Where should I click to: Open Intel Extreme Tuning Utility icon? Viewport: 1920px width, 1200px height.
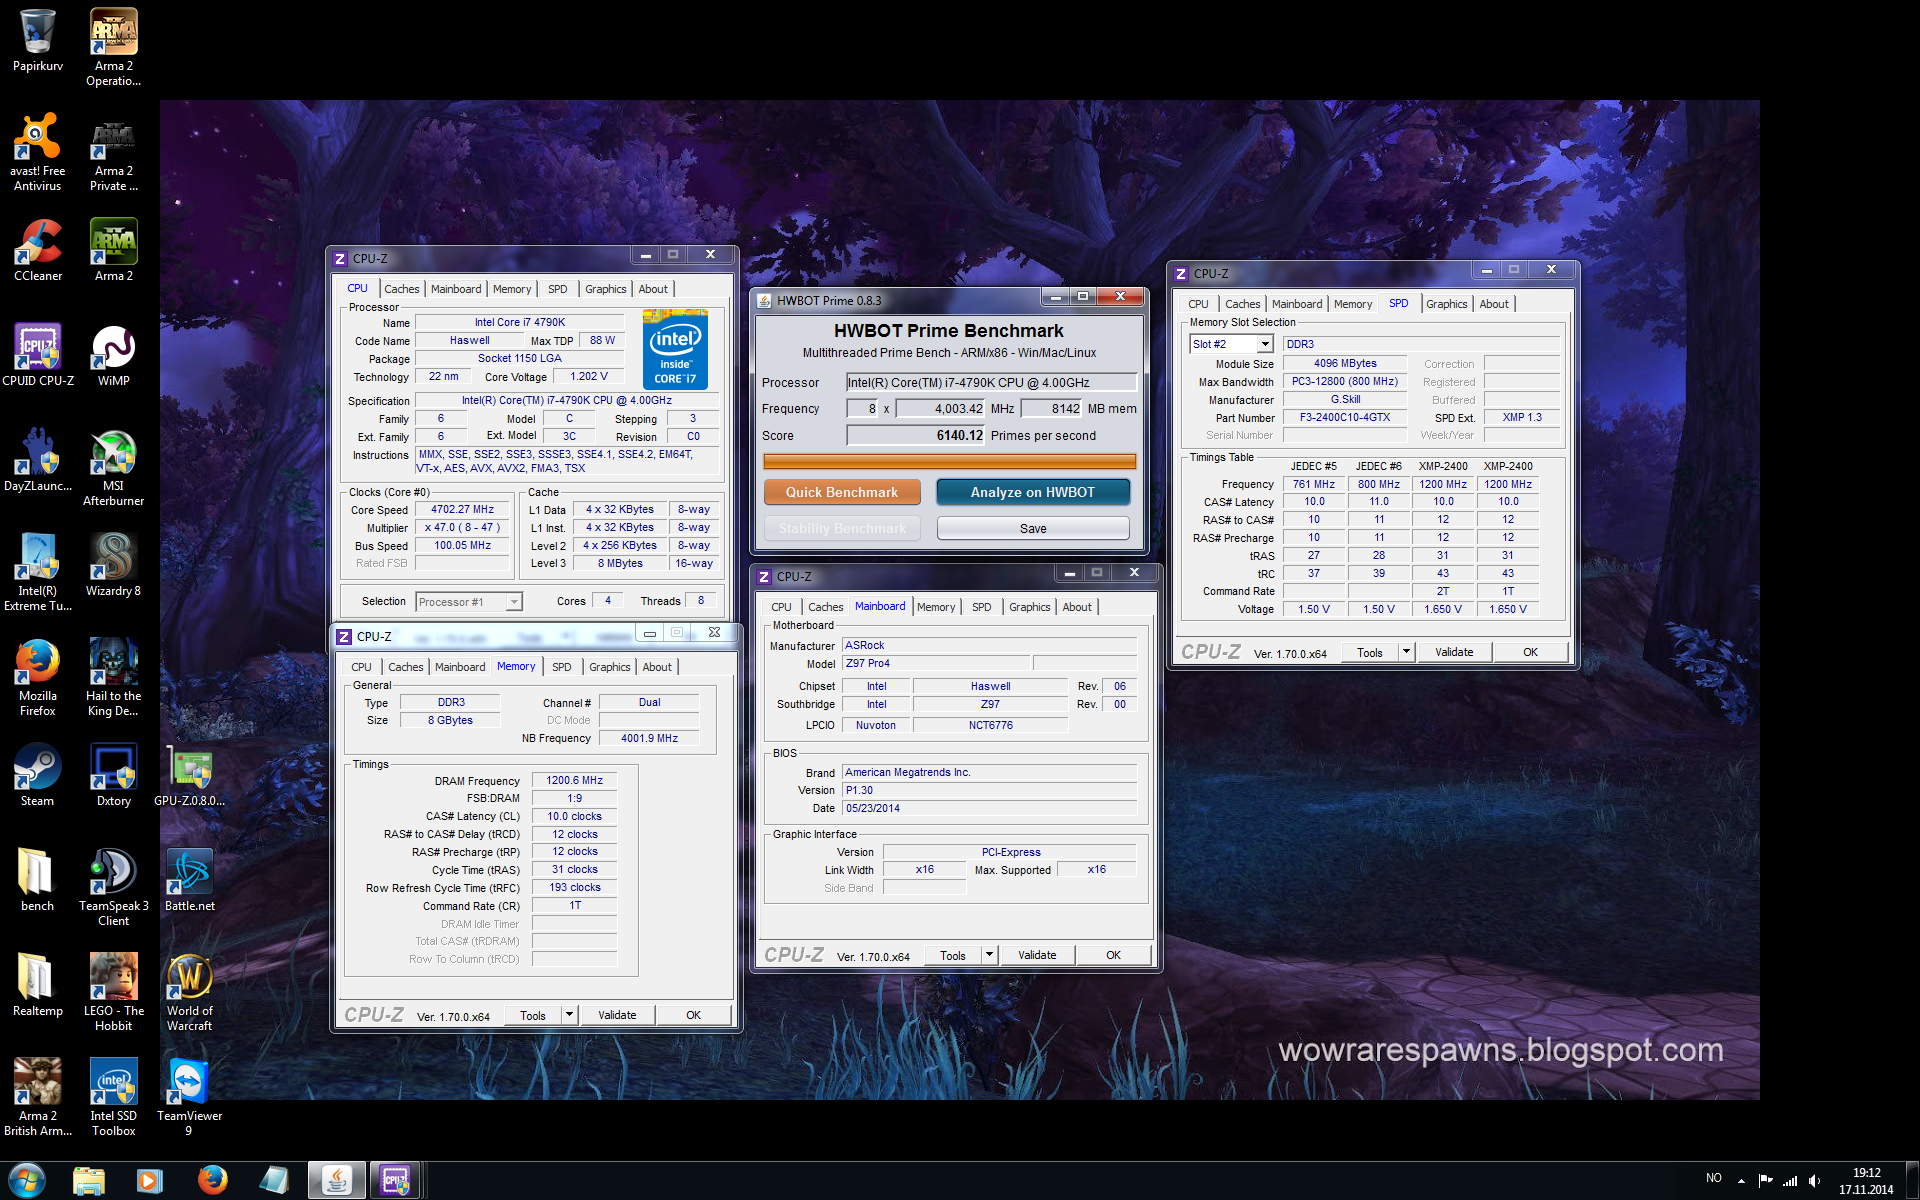(37, 572)
